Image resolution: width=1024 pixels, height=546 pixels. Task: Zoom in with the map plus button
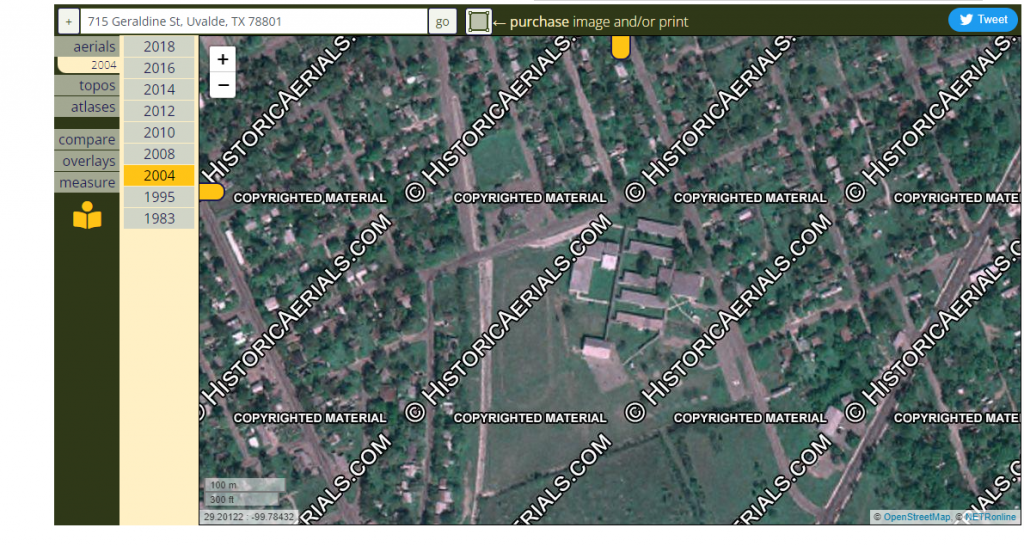click(223, 59)
